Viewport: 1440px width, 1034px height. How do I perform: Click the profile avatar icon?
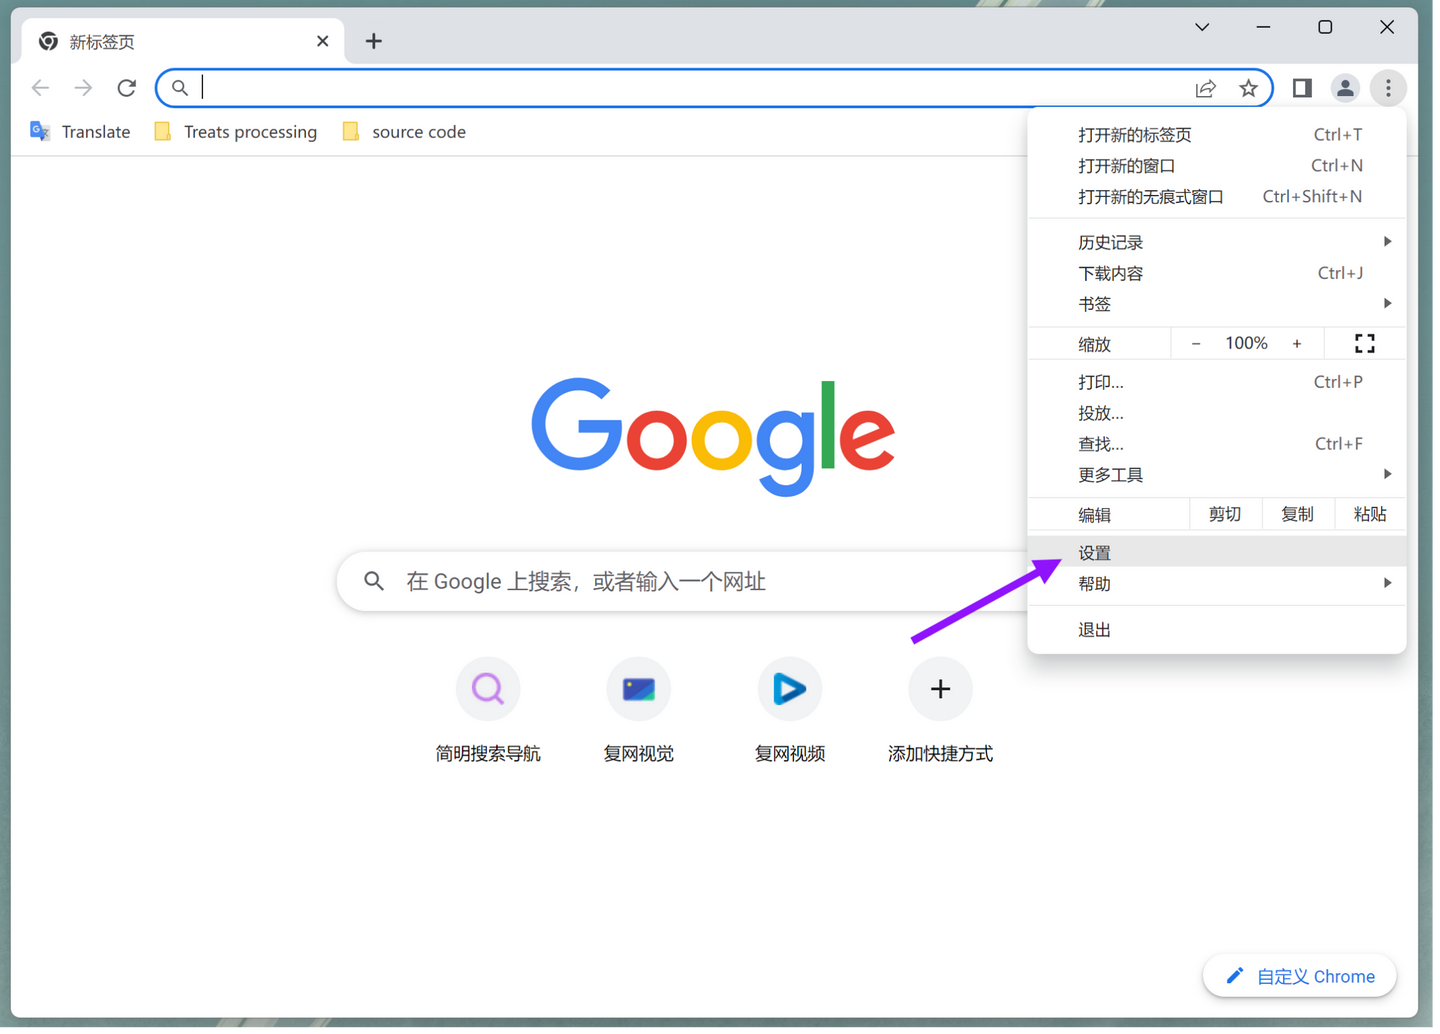tap(1345, 88)
